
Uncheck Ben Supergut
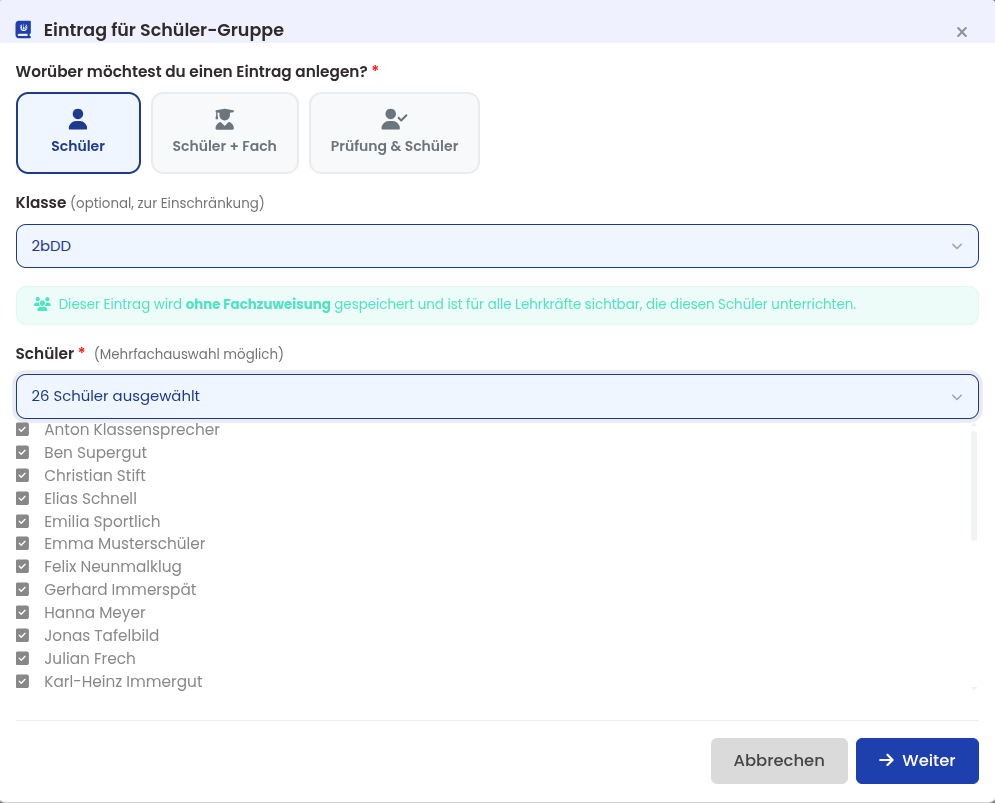22,453
